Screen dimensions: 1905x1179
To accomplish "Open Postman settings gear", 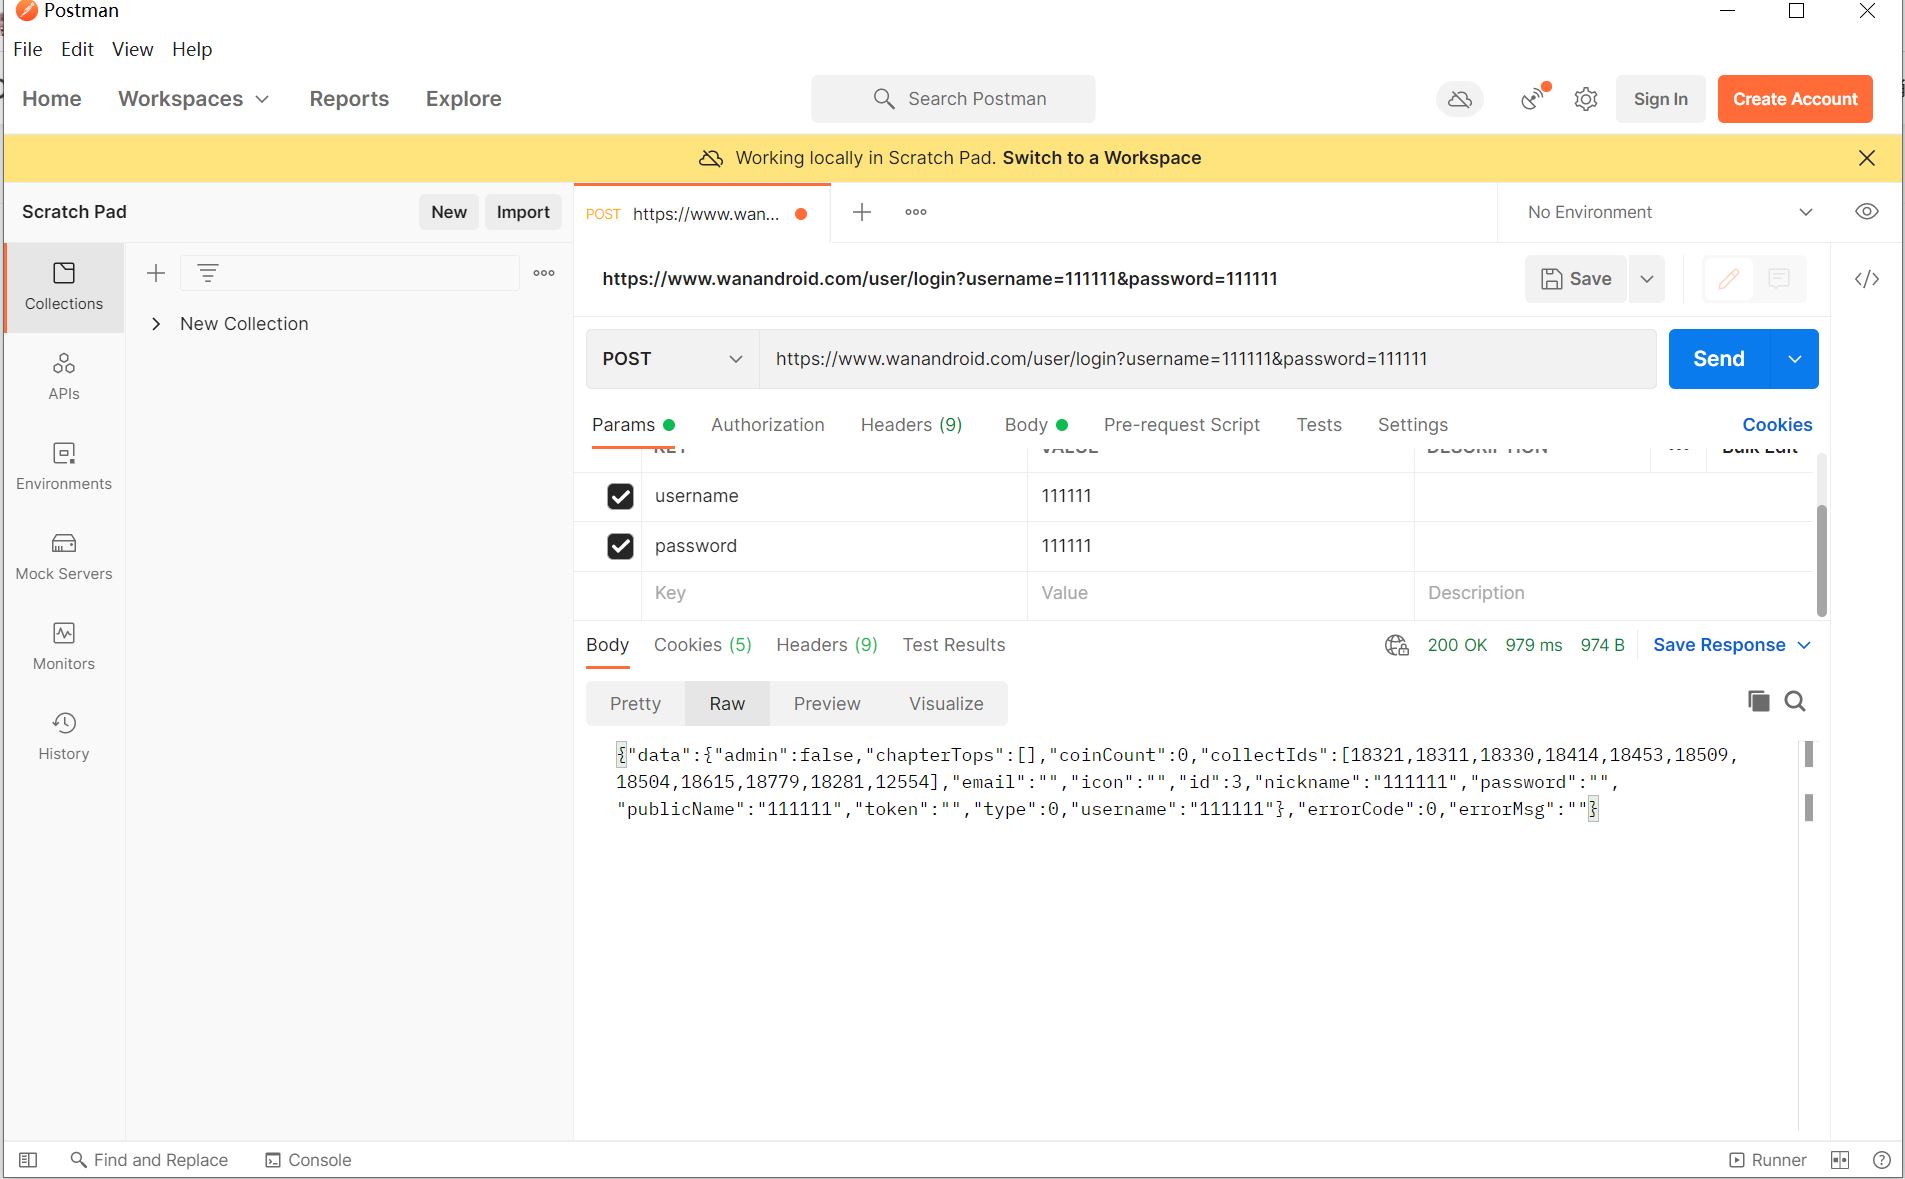I will pos(1585,99).
